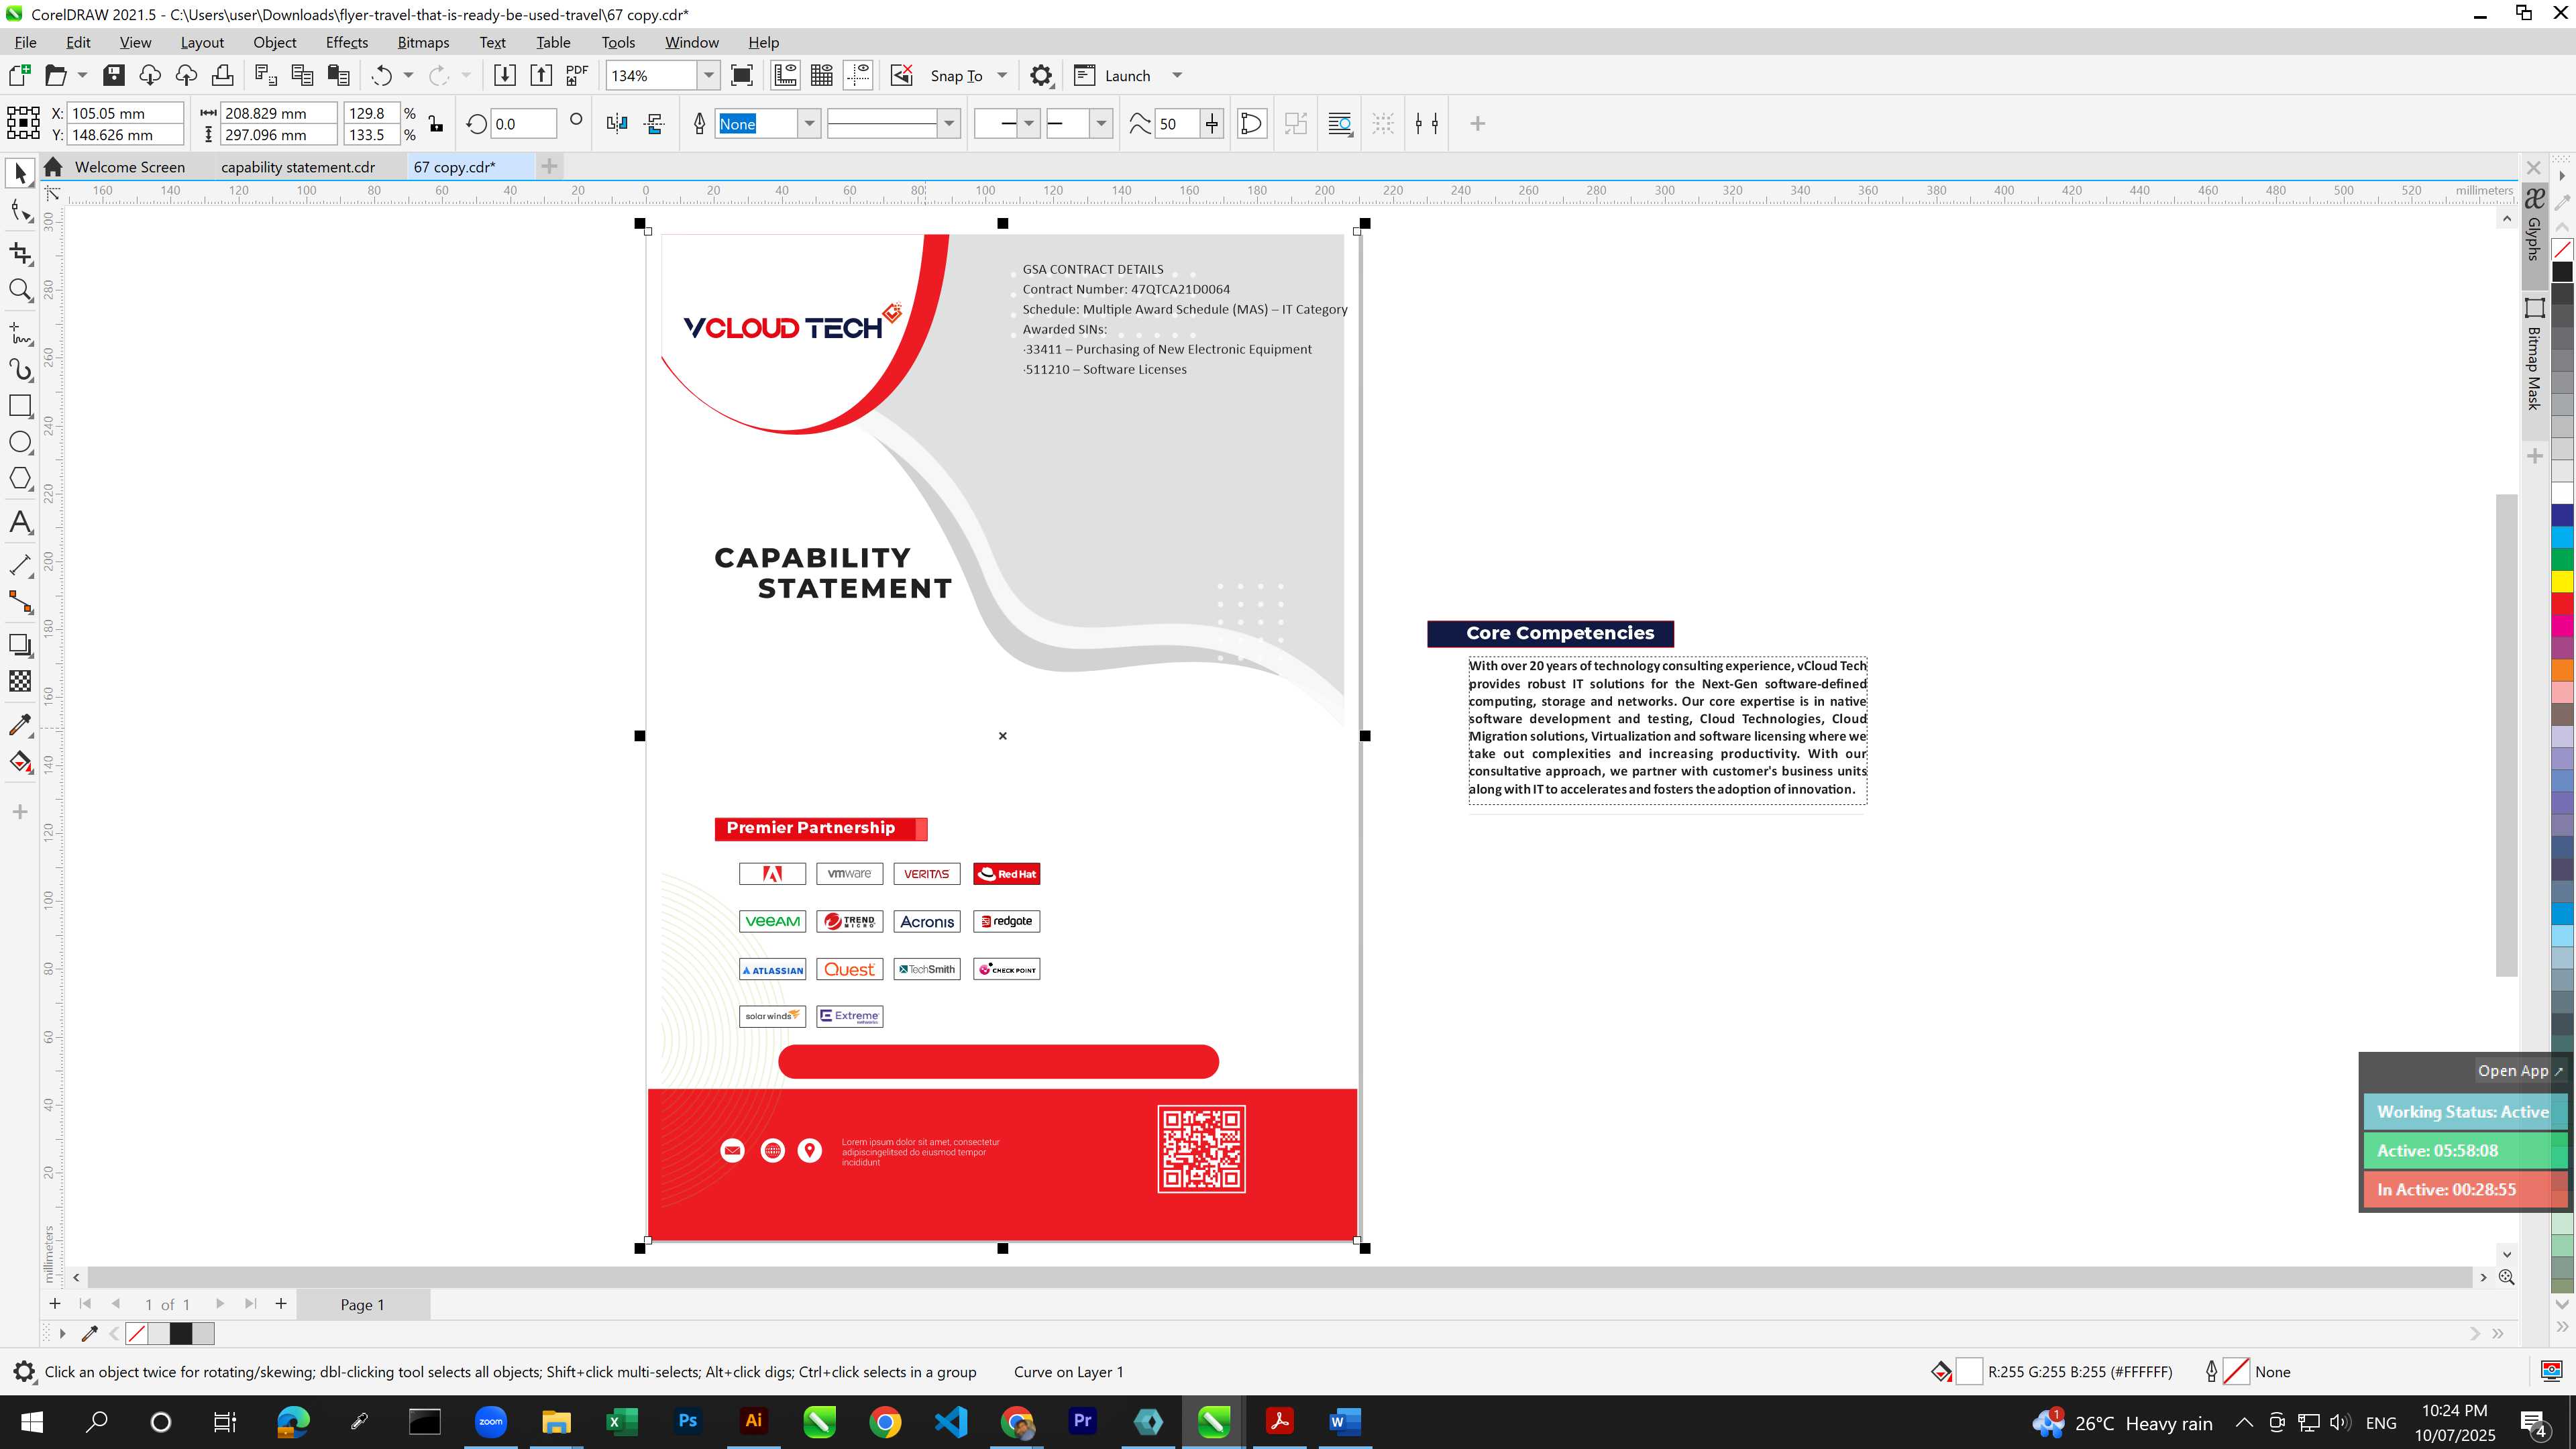Open the Layout menu
2576x1449 pixels.
click(x=202, y=42)
